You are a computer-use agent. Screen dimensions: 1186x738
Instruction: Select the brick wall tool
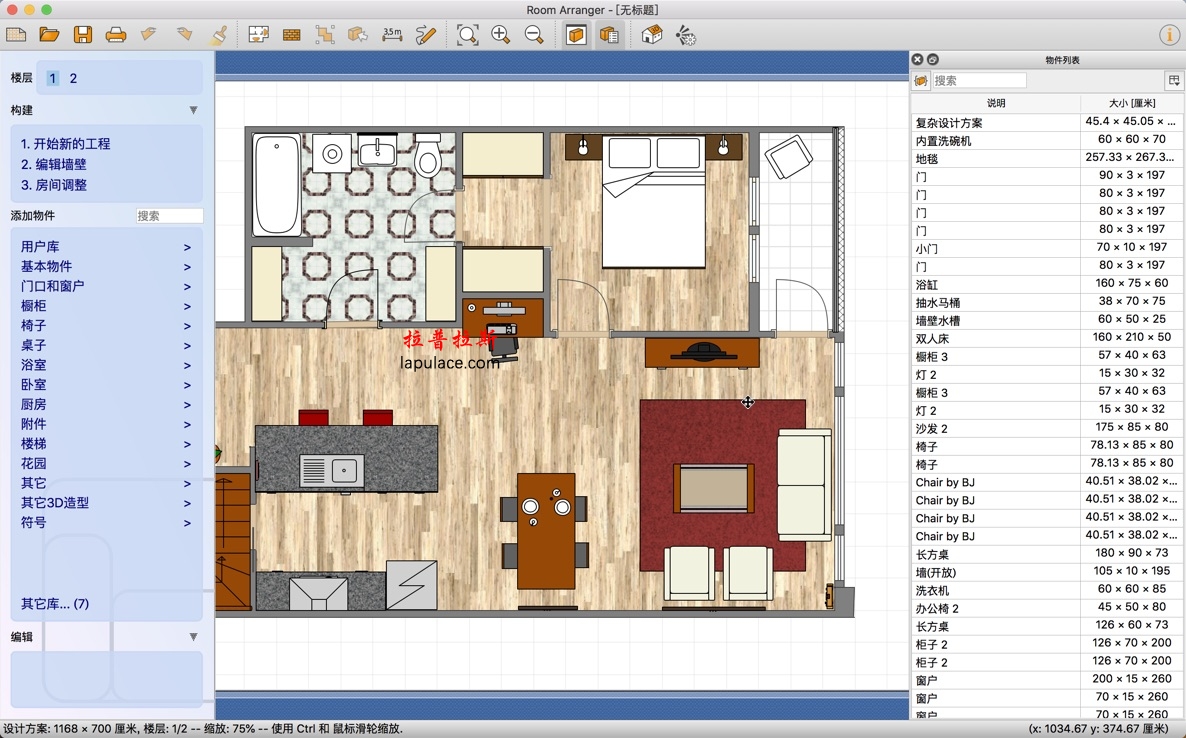(x=291, y=35)
